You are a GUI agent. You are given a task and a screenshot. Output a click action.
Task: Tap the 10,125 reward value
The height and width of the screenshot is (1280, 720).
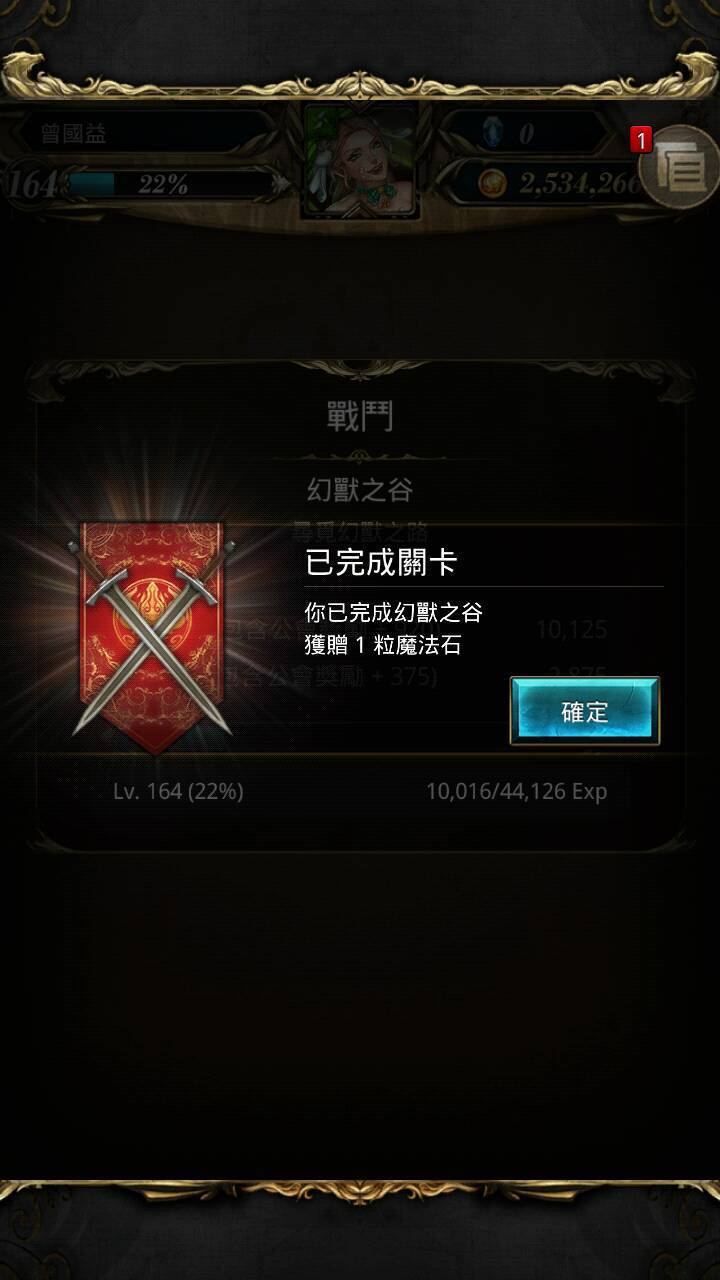[571, 629]
